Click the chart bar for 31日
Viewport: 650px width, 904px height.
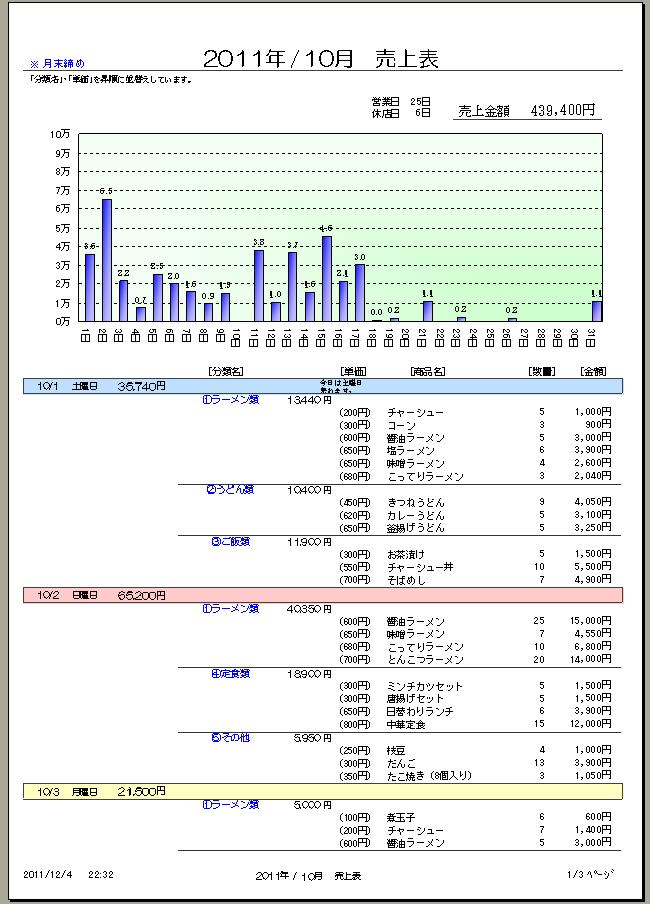pos(596,311)
